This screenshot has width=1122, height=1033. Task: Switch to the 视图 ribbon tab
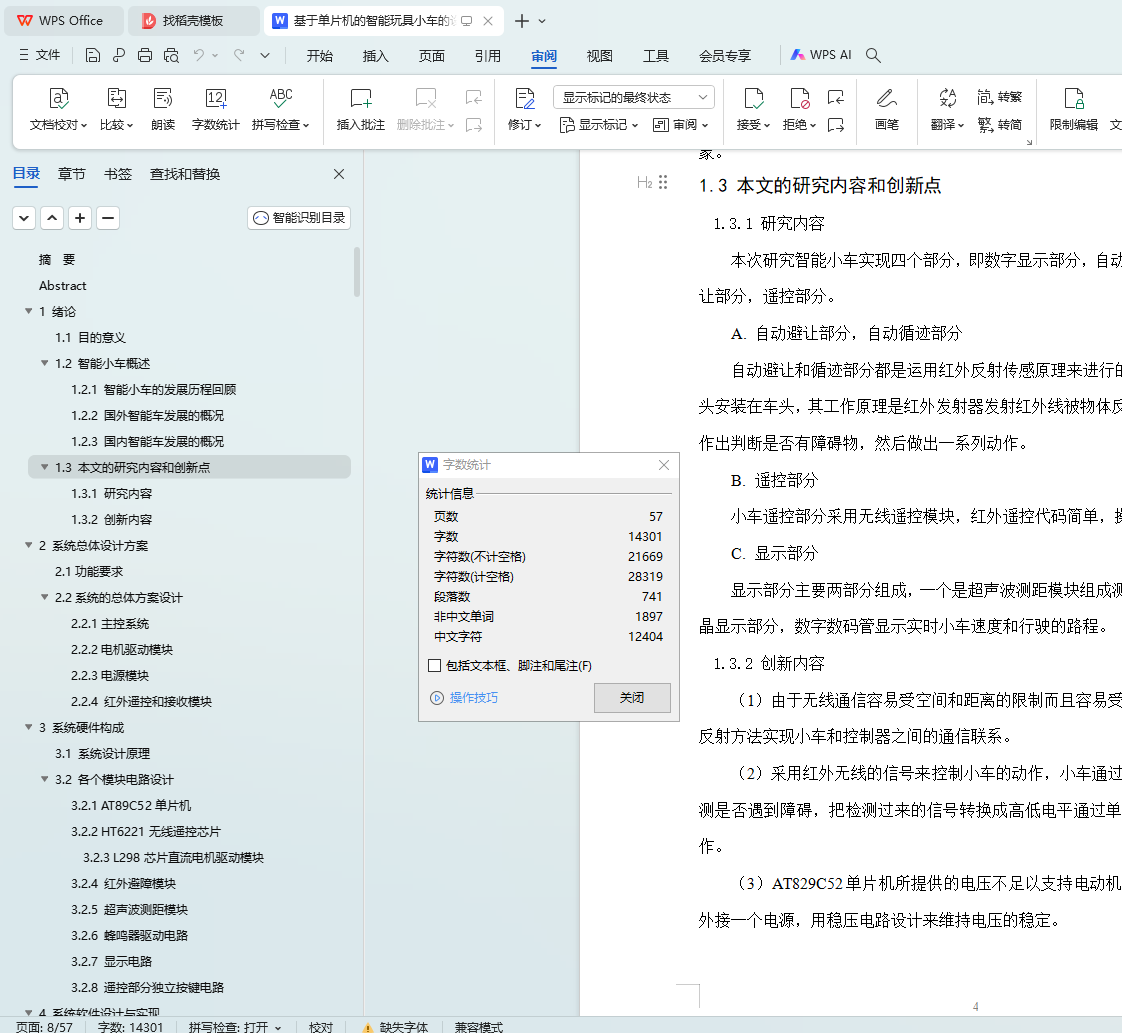pyautogui.click(x=599, y=56)
